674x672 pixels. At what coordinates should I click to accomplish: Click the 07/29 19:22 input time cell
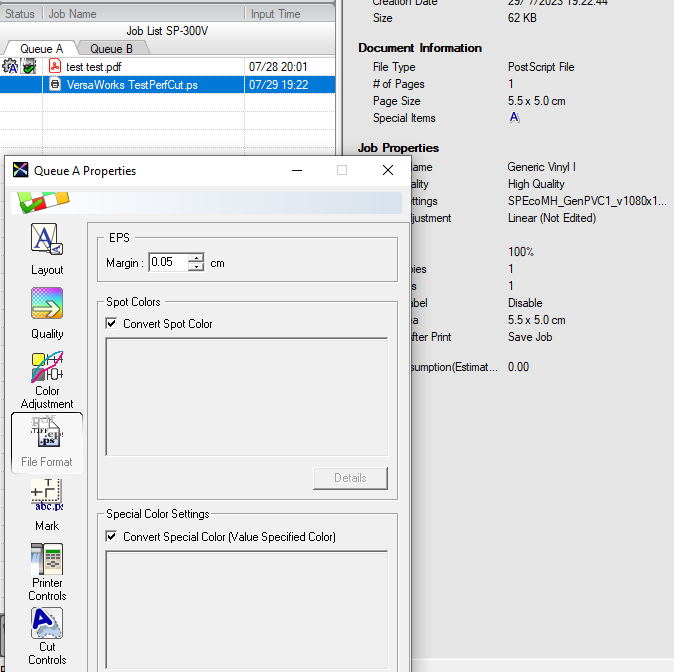coord(279,85)
